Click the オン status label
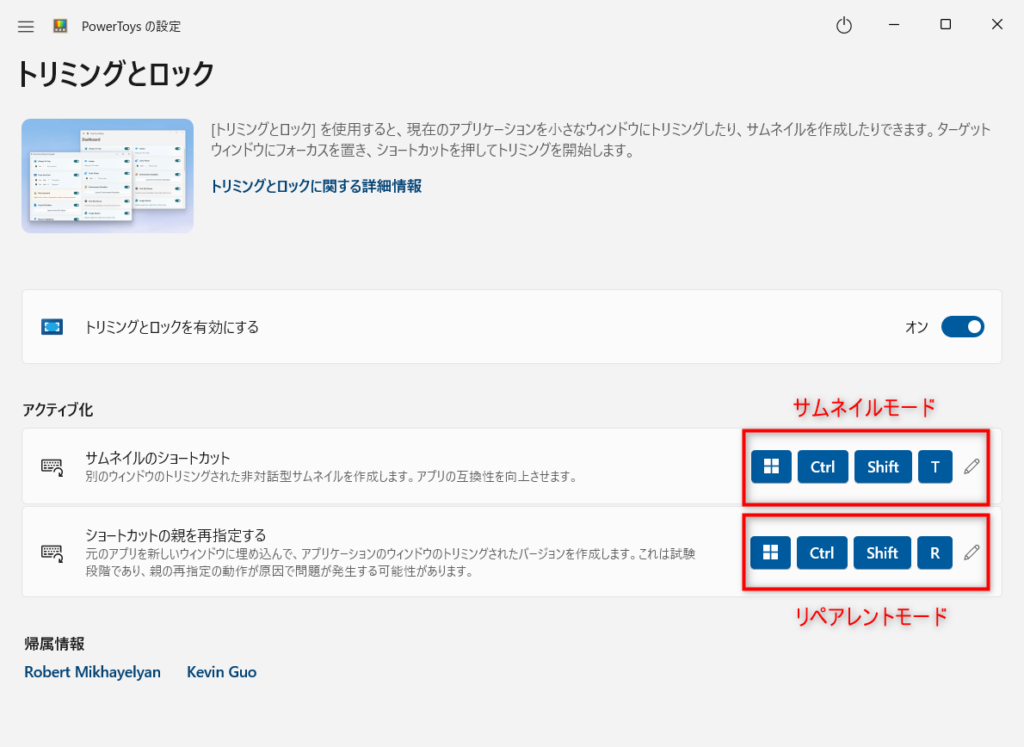Screen dimensions: 1024x747 coord(916,327)
